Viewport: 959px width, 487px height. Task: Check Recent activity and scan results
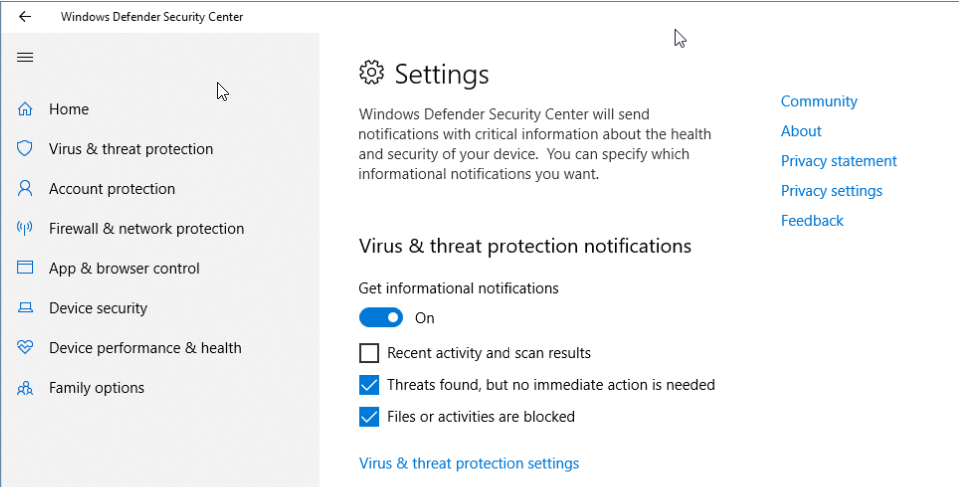point(369,353)
